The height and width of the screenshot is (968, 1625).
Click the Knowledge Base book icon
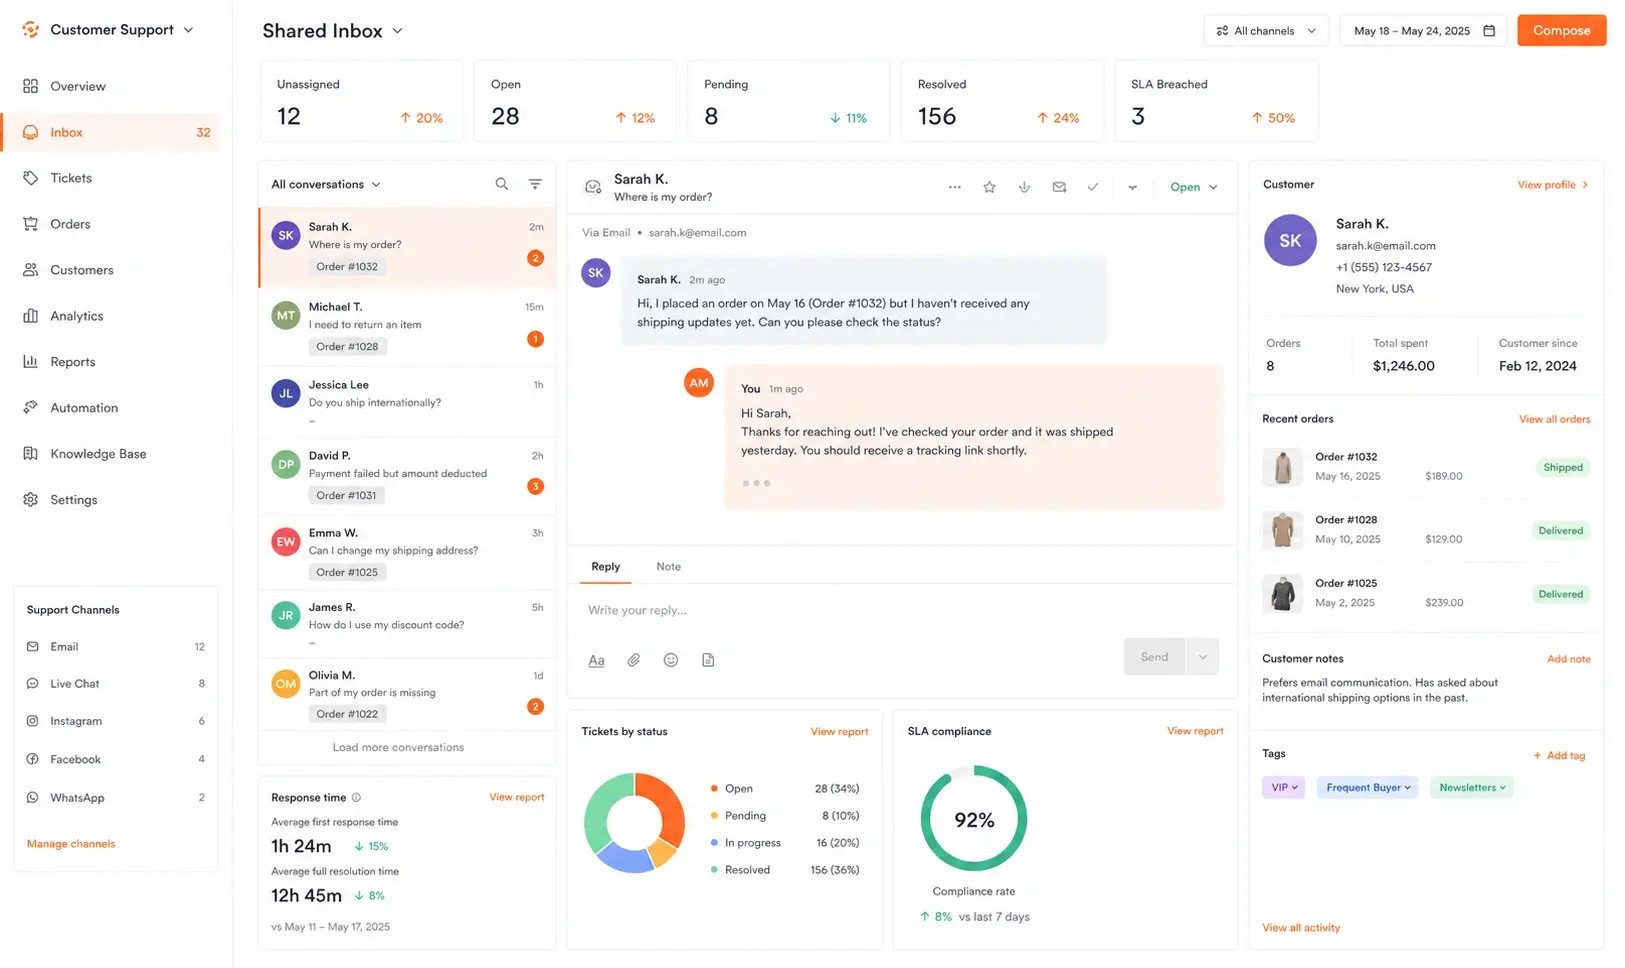[31, 454]
